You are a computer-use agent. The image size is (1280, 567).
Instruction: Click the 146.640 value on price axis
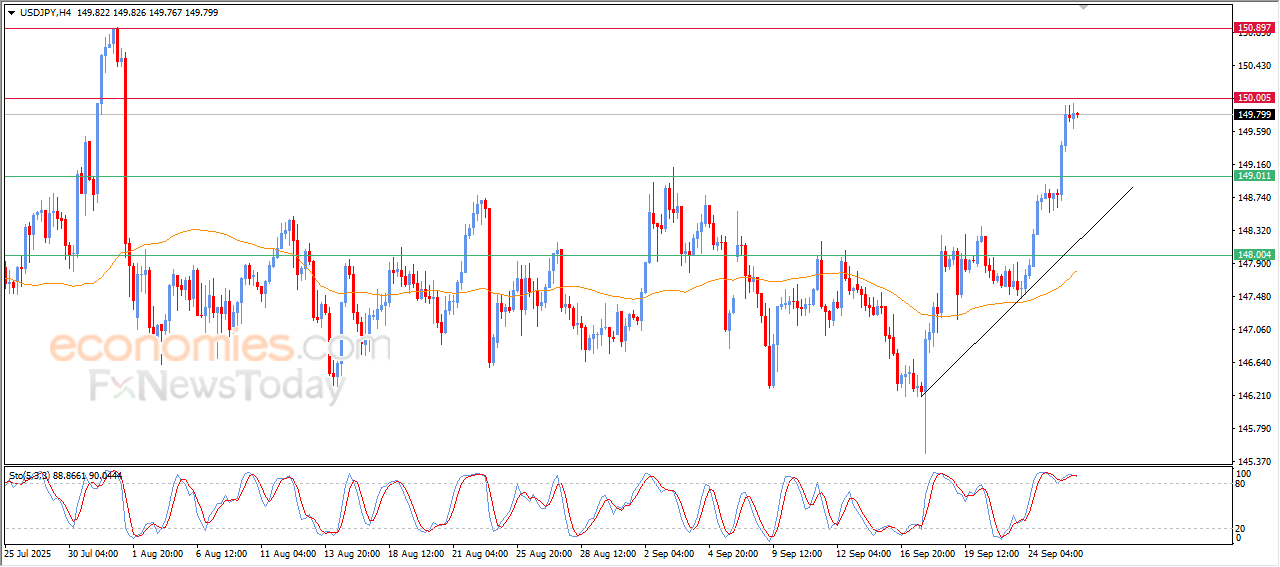[x=1254, y=363]
